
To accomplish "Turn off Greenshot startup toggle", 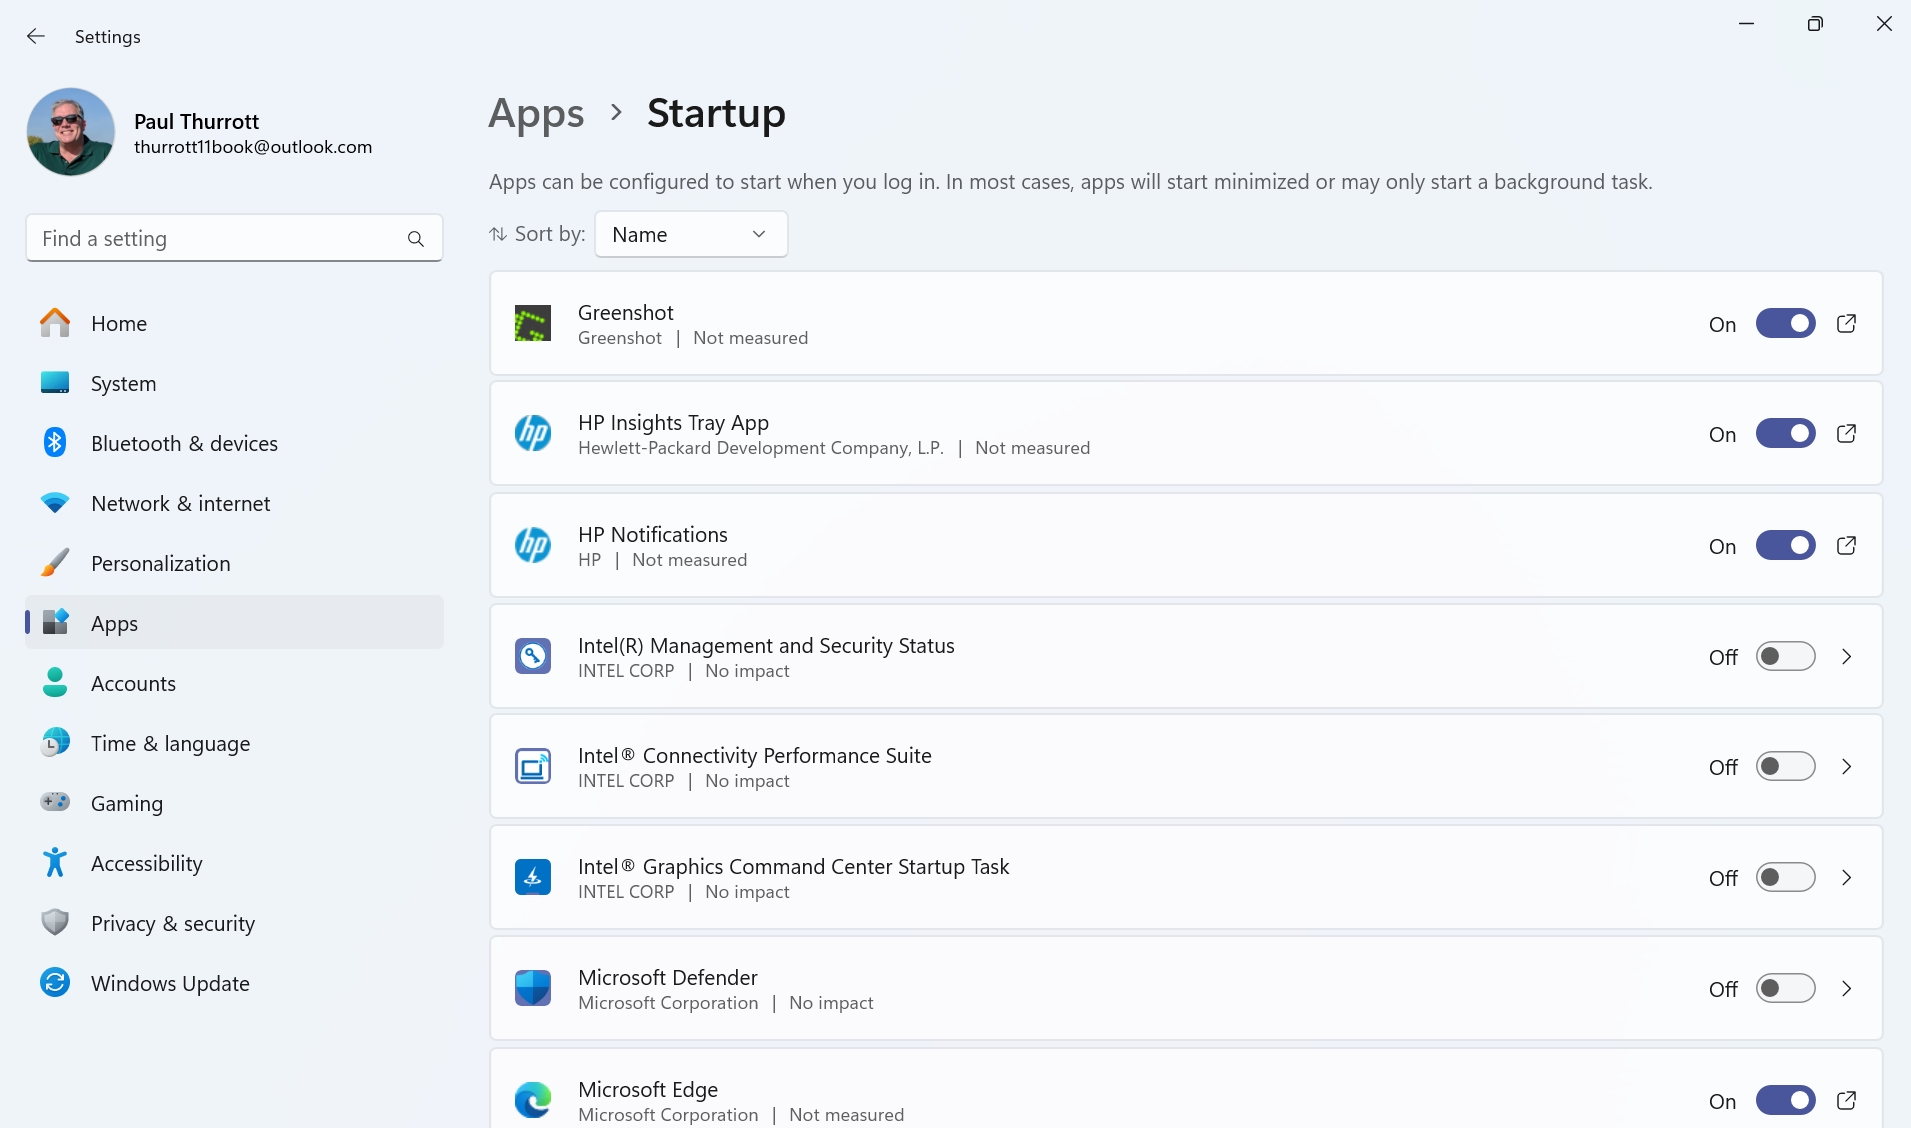I will 1785,324.
